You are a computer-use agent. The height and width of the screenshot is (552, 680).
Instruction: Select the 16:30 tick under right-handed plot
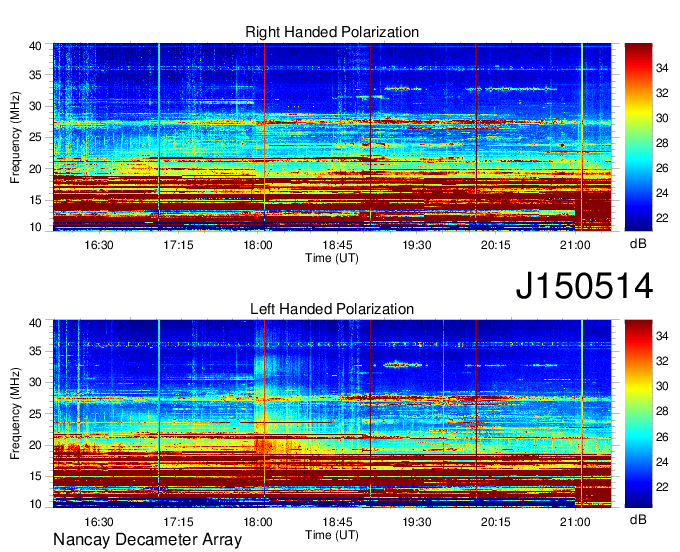(x=99, y=245)
